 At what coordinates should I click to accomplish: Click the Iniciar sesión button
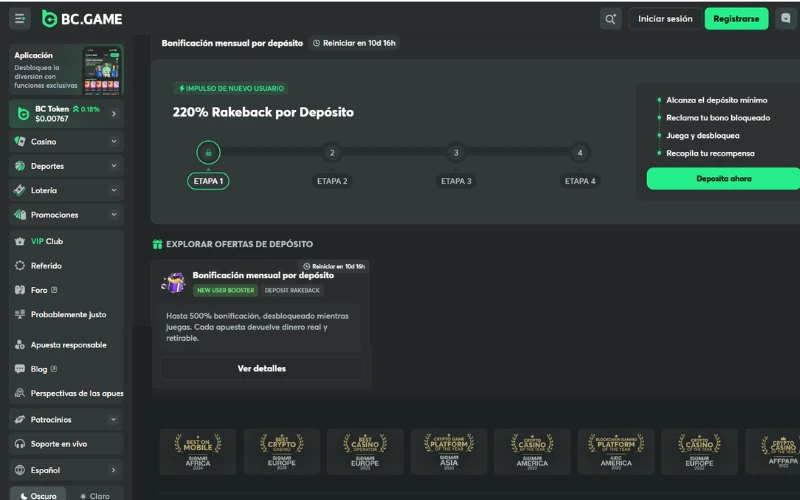coord(665,19)
